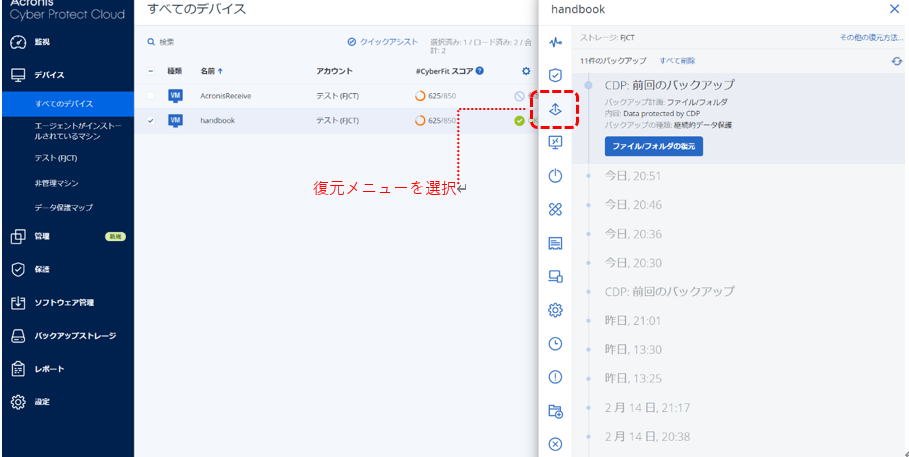This screenshot has width=909, height=457.
Task: Open the patch bandage icon
Action: point(556,209)
